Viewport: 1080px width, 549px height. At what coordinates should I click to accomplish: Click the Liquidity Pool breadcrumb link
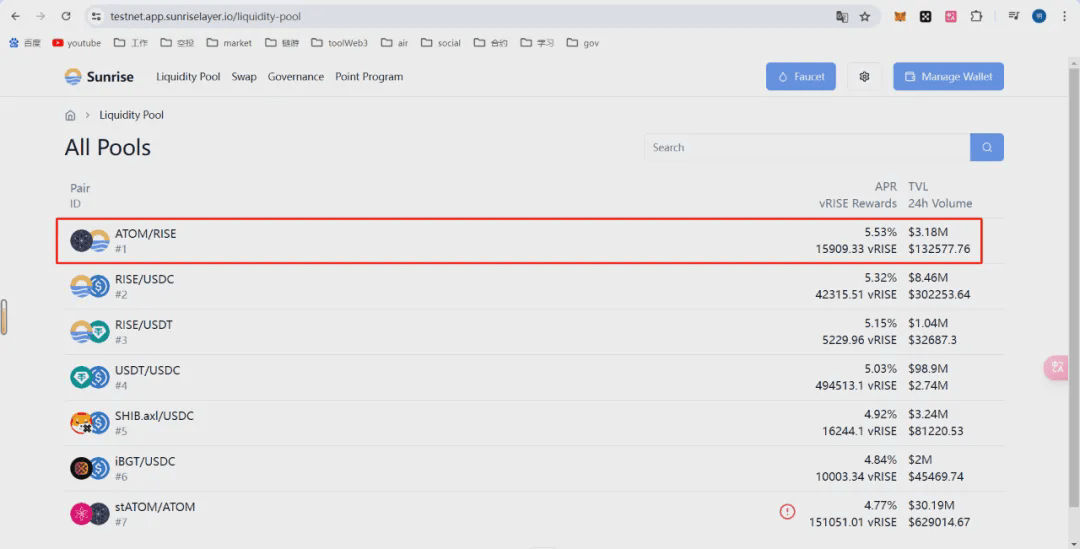coord(132,115)
